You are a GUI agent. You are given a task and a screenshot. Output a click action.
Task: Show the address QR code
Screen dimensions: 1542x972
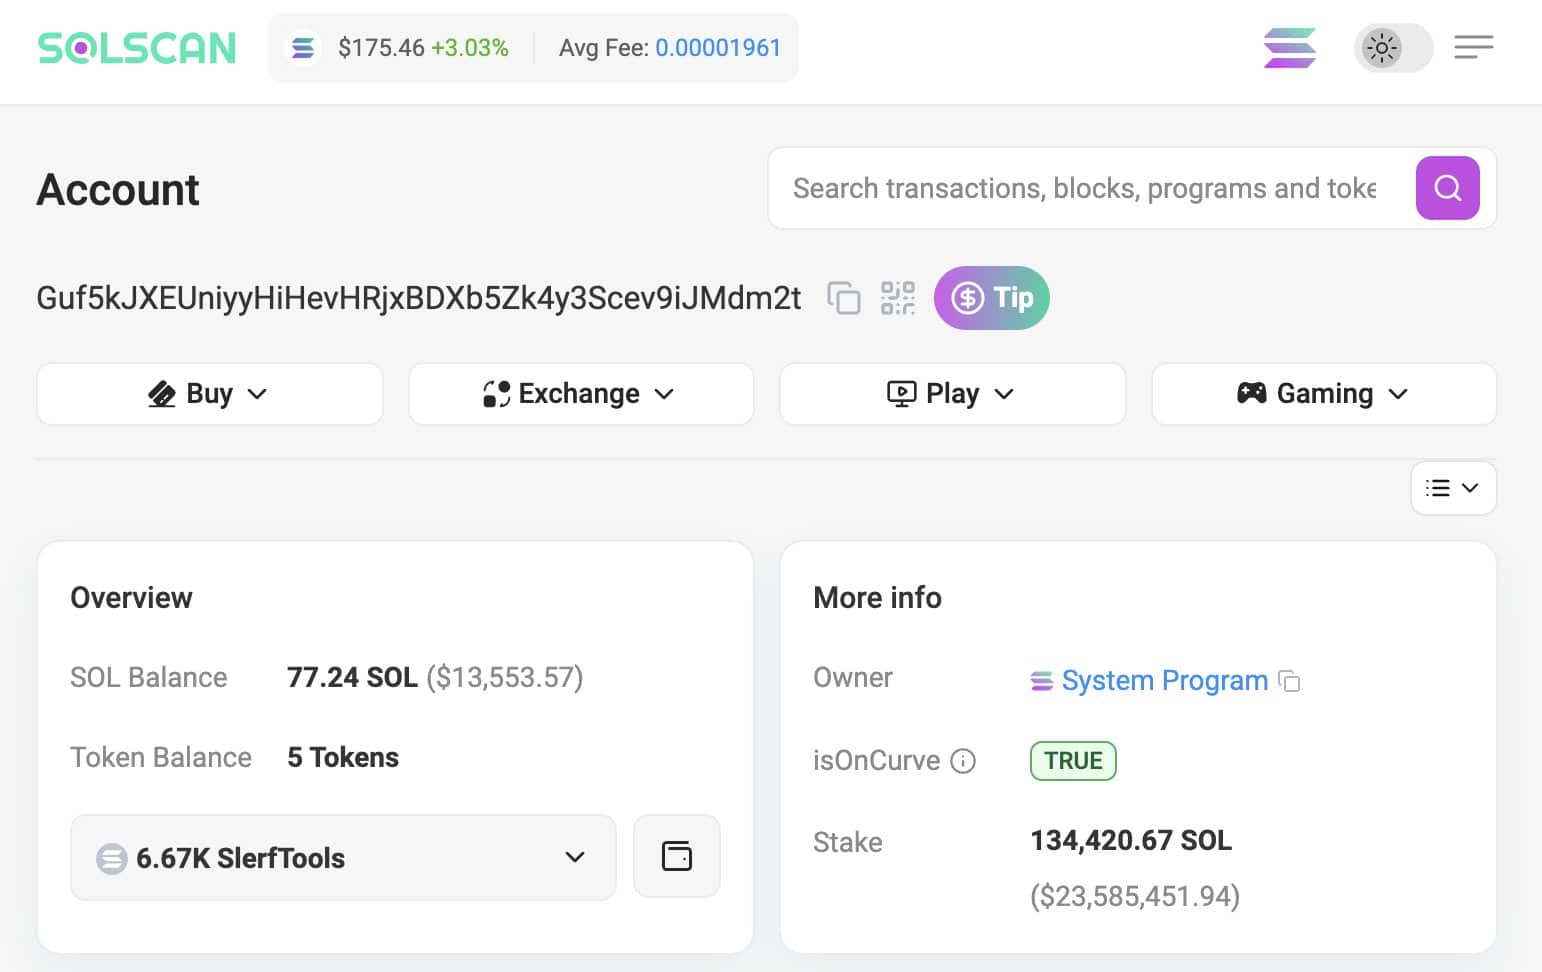click(x=897, y=298)
